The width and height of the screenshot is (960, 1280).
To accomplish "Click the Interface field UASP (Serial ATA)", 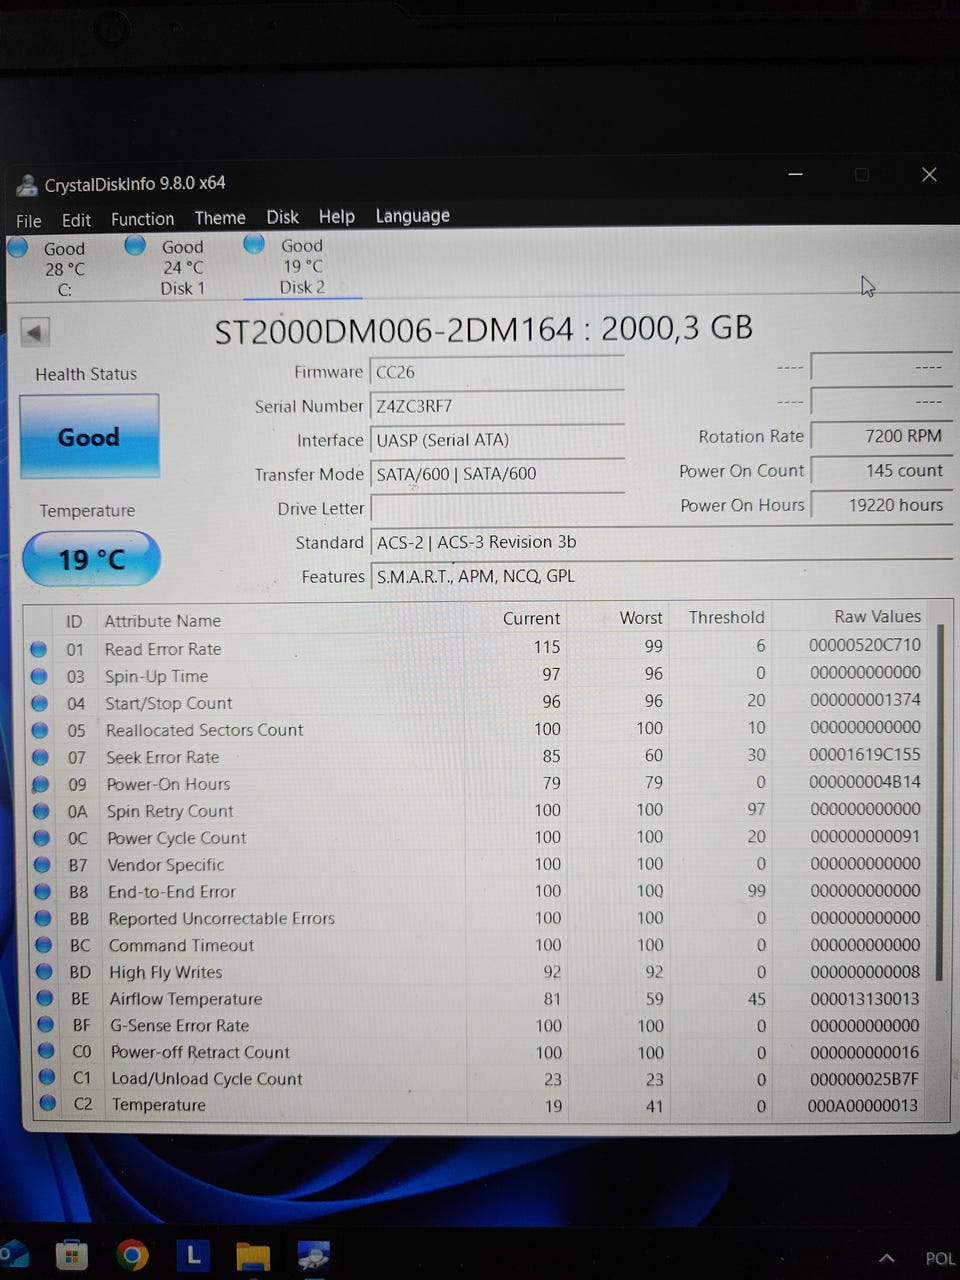I will tap(497, 440).
